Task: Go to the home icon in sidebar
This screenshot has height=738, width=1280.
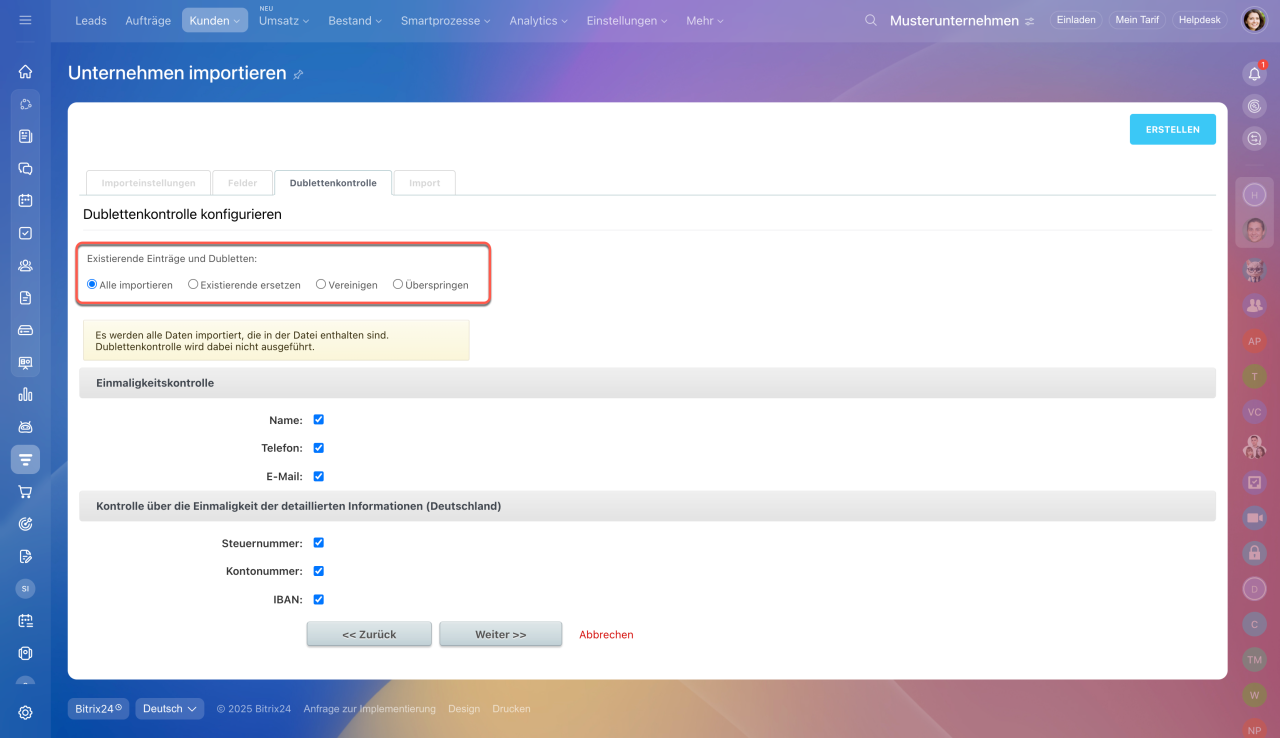Action: point(25,72)
